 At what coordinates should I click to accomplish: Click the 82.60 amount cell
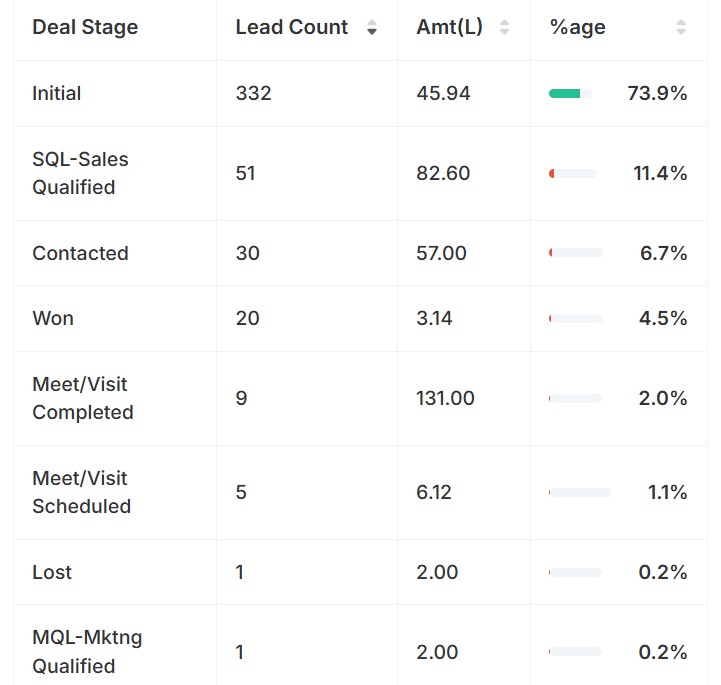pyautogui.click(x=443, y=173)
